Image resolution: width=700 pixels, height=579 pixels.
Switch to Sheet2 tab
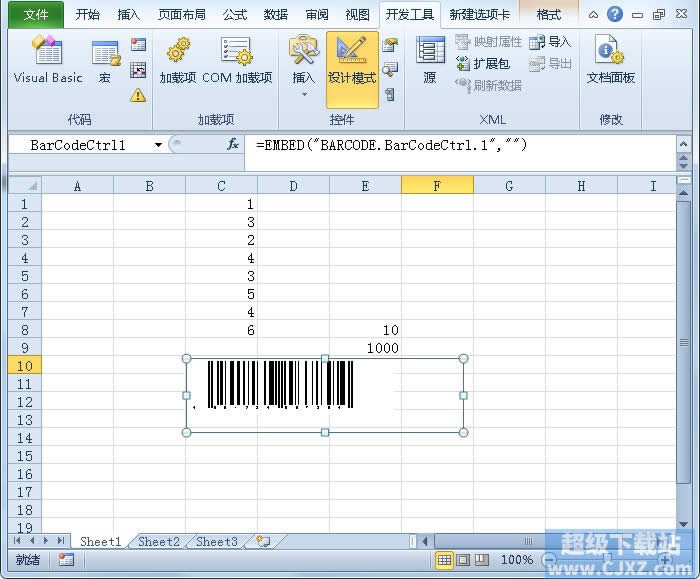[158, 542]
